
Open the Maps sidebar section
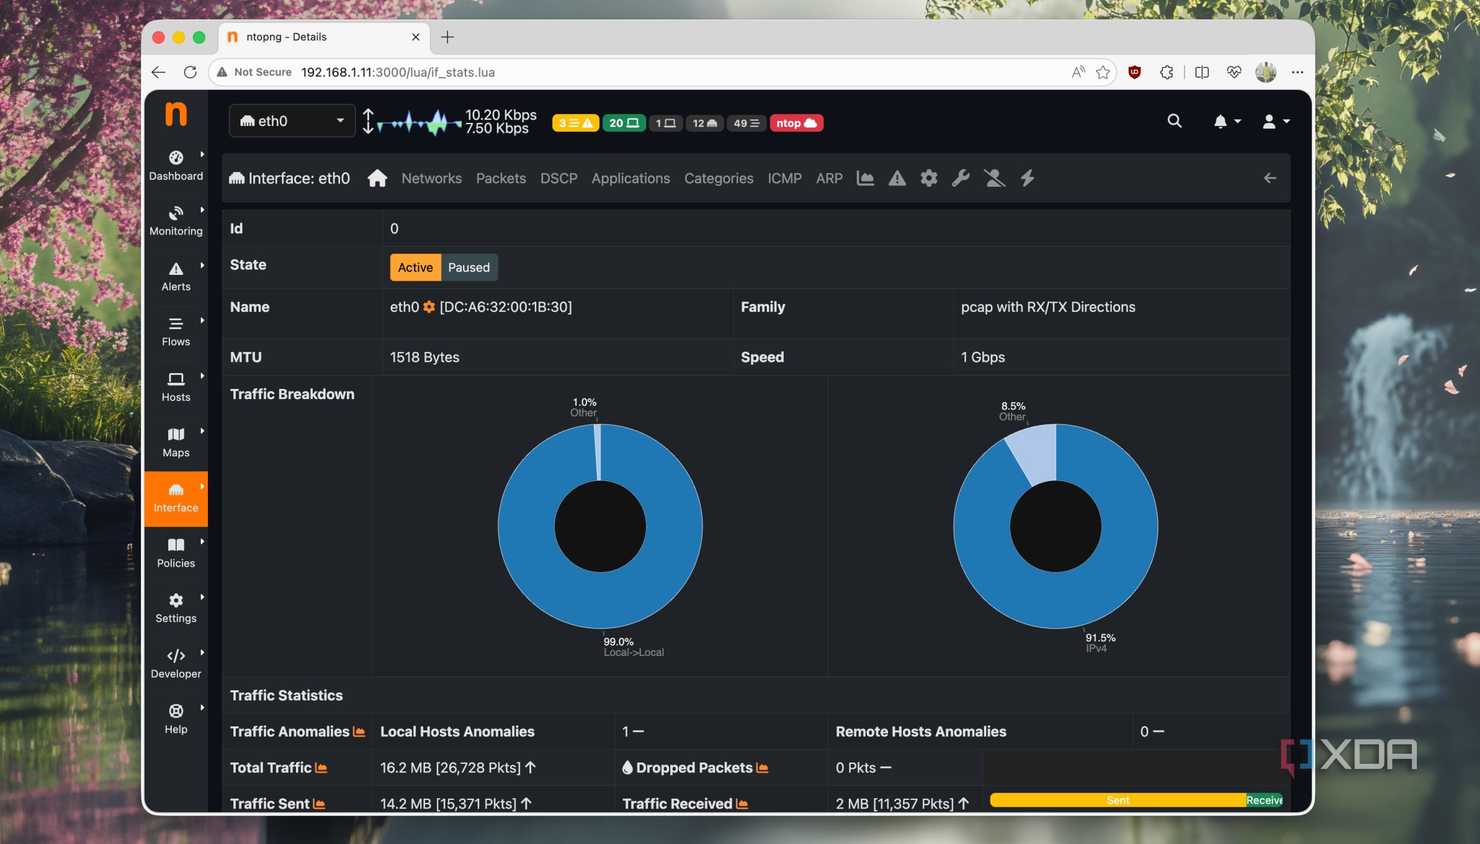[x=176, y=443]
